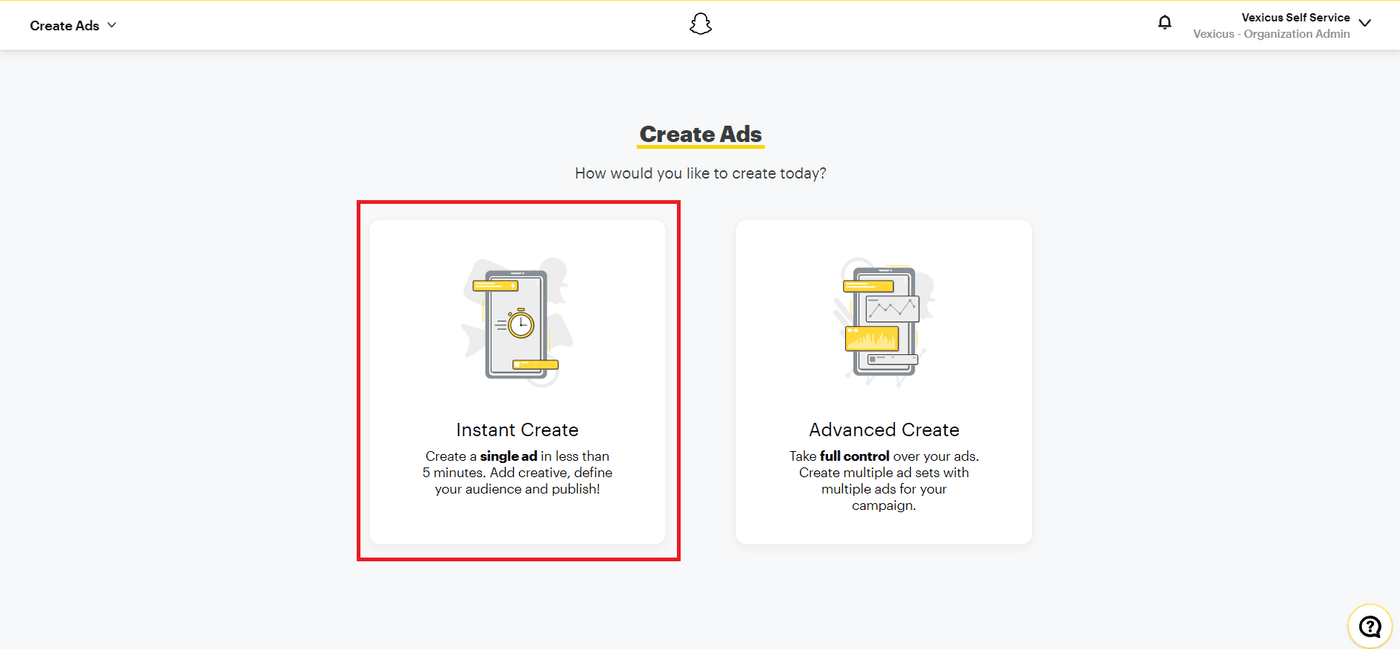This screenshot has width=1400, height=649.
Task: Open the Create Ads menu item
Action: click(x=64, y=25)
